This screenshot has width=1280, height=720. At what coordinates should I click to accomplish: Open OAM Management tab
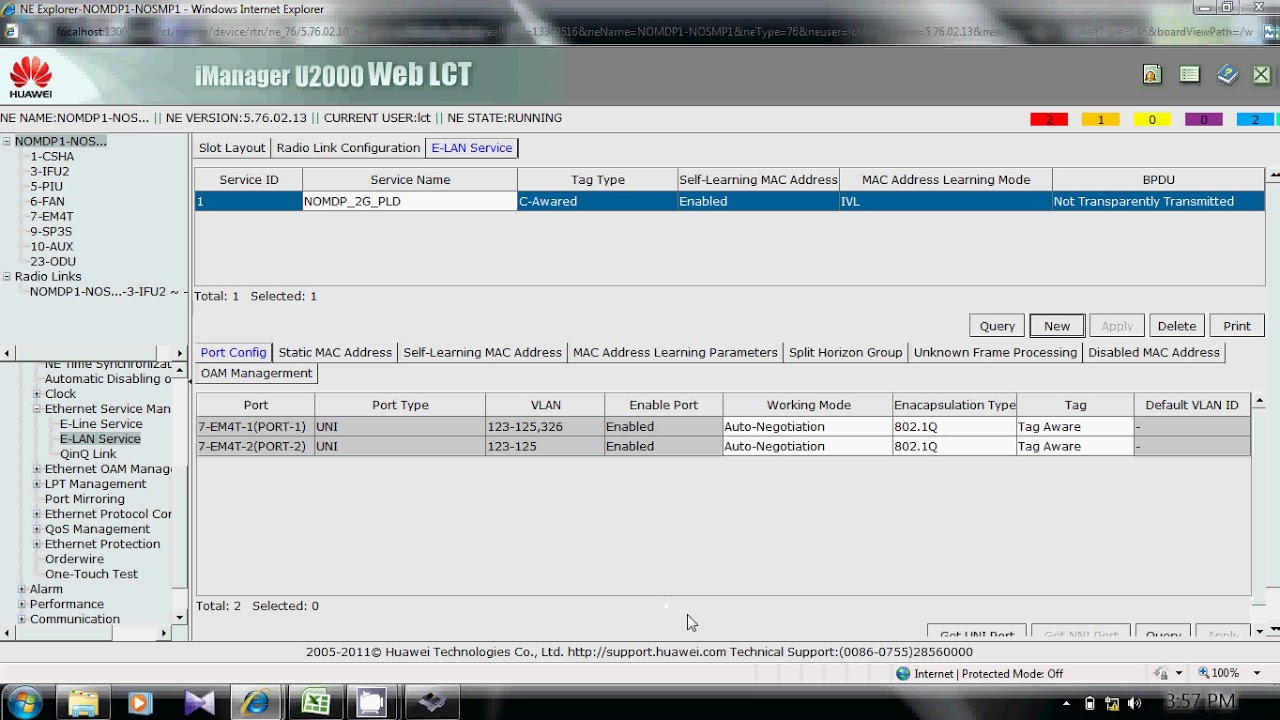(x=257, y=373)
